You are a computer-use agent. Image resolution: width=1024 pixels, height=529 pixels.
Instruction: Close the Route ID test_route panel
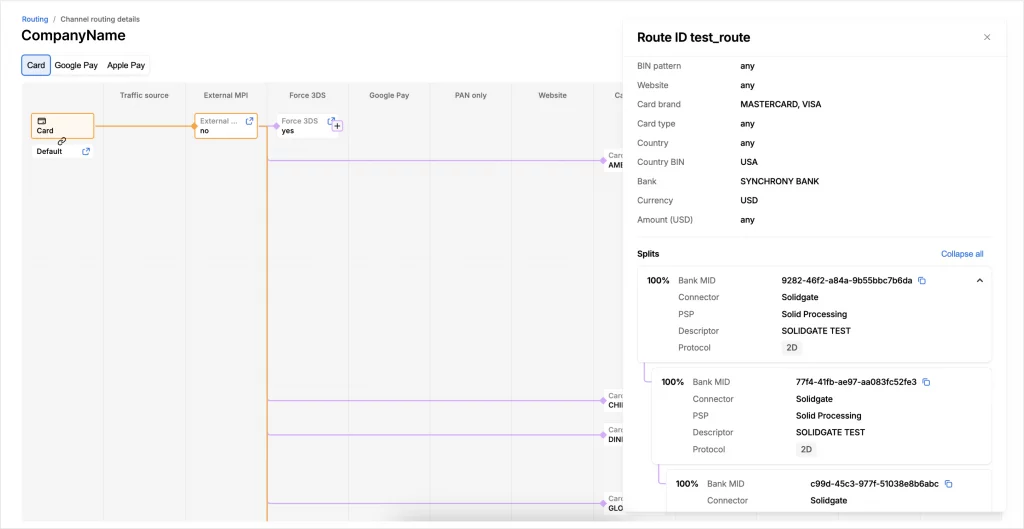987,37
